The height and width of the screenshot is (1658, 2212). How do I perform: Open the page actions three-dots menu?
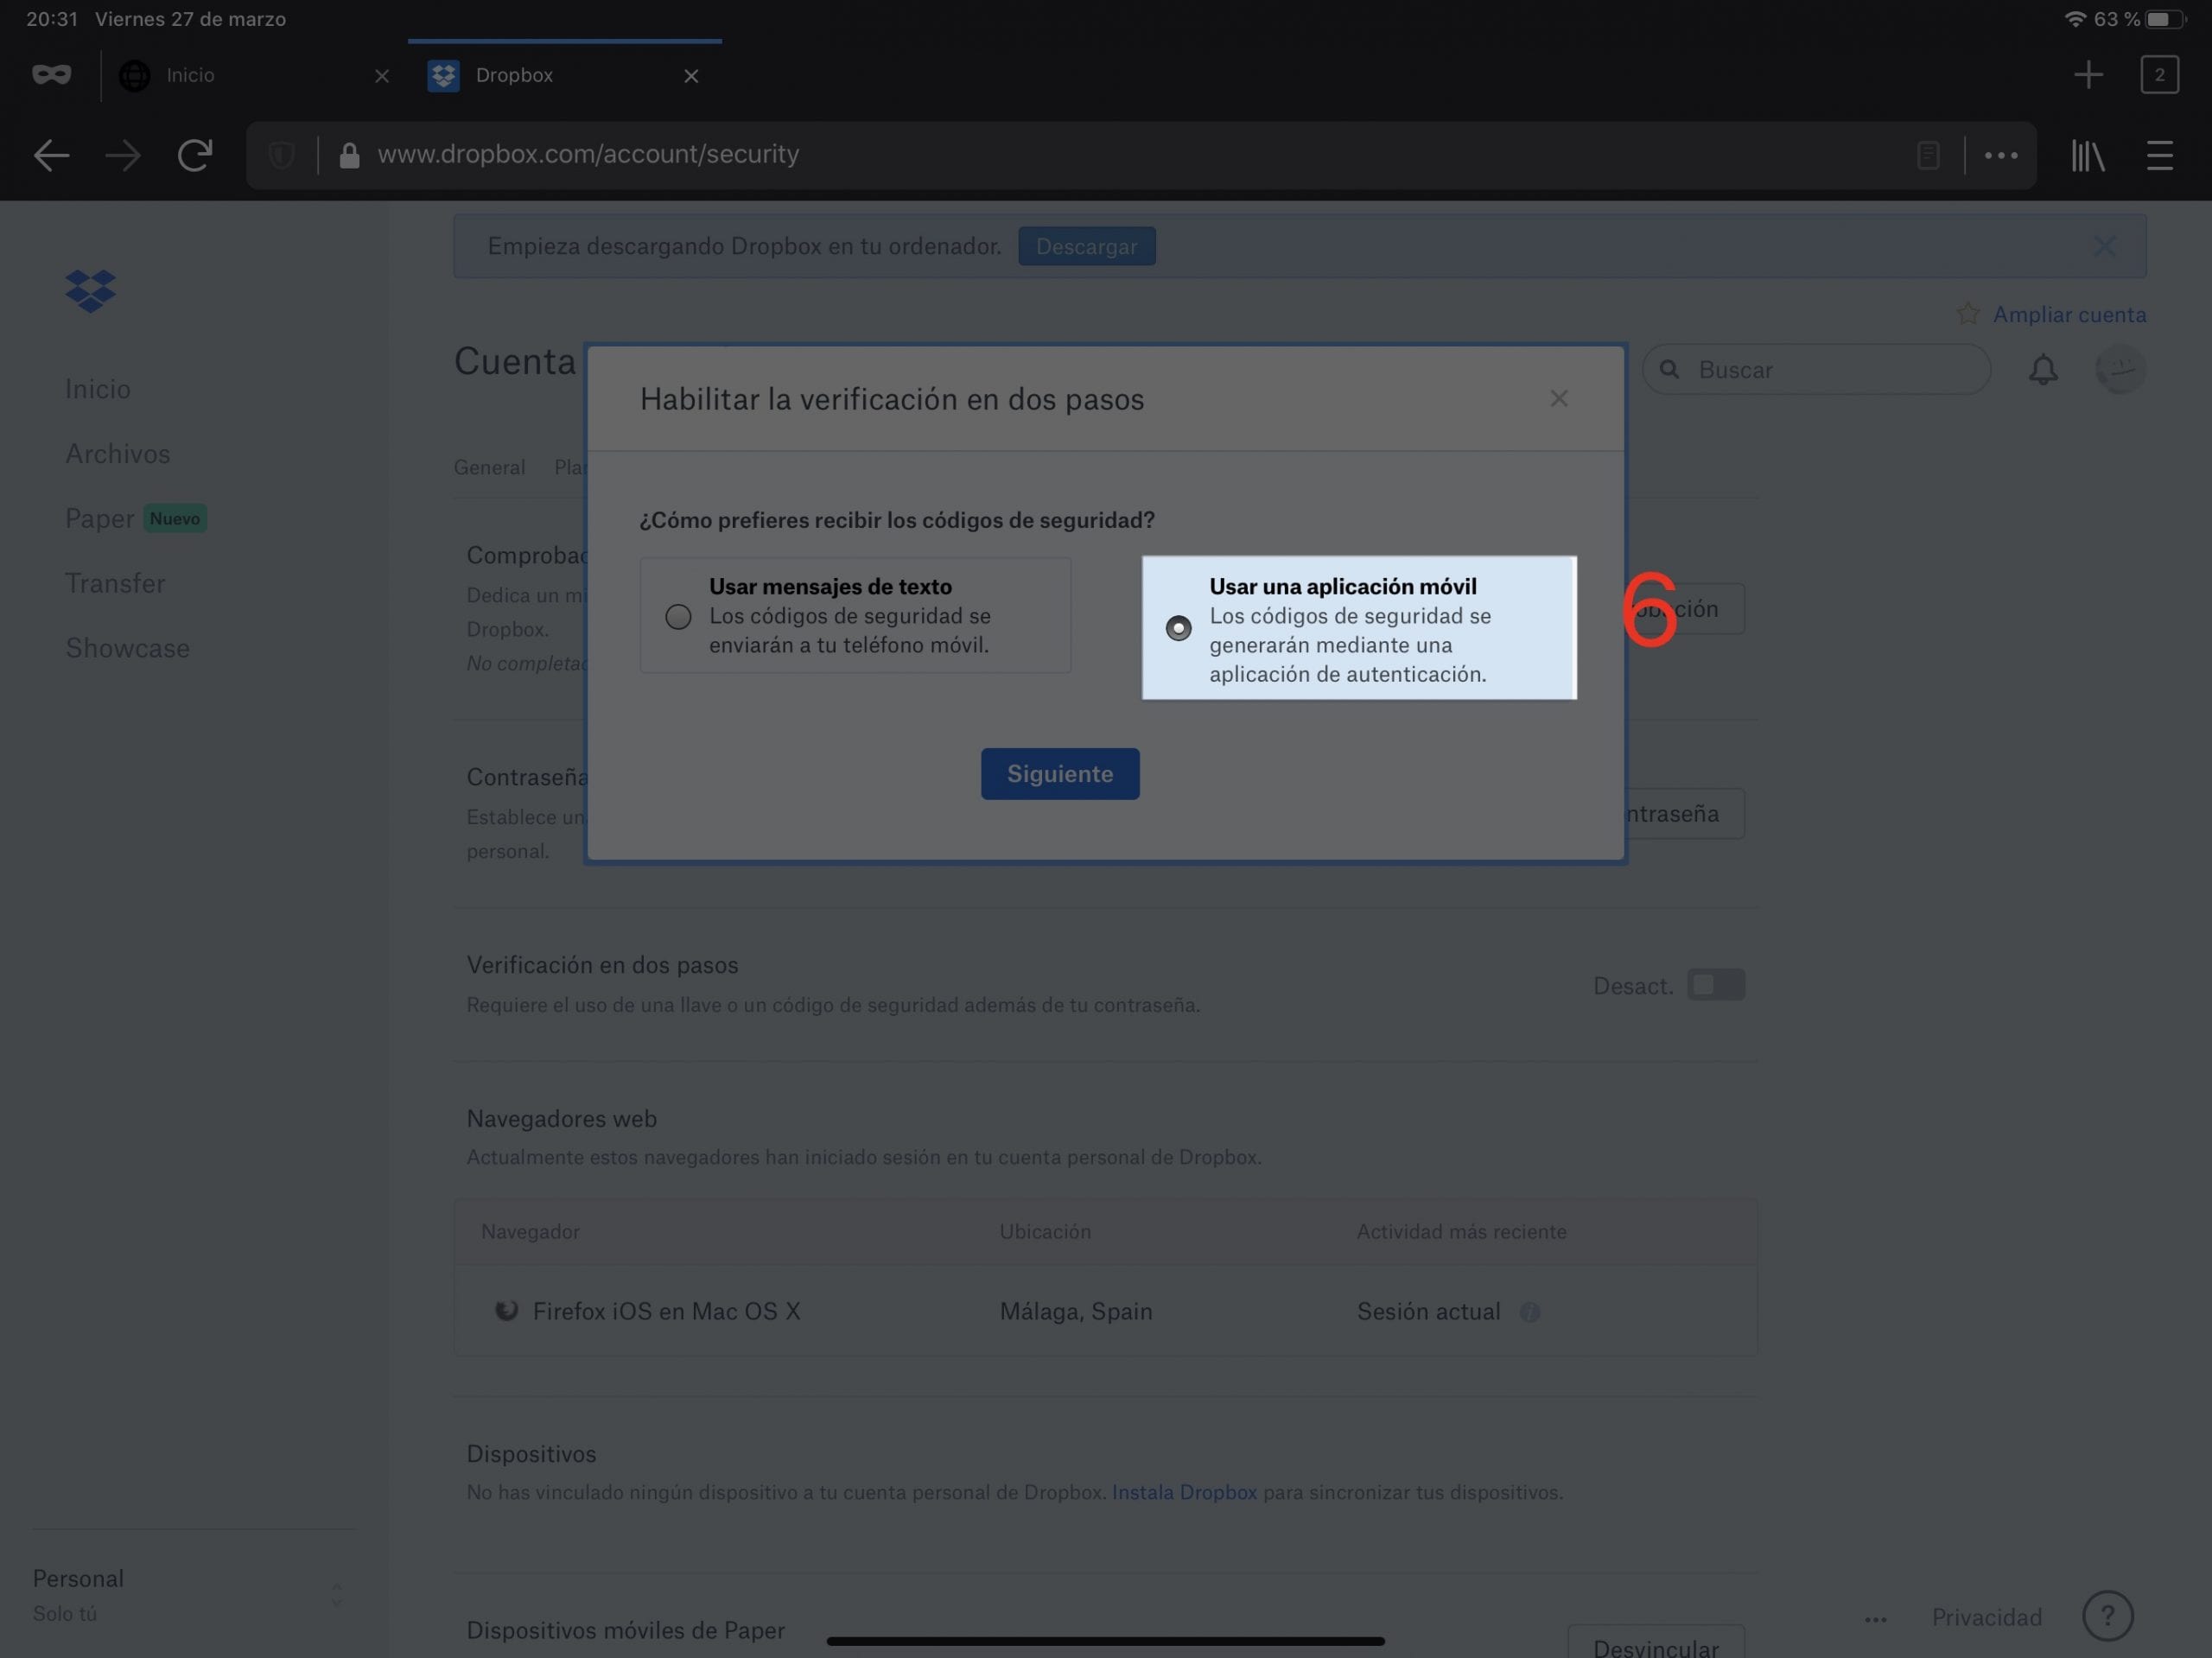click(2000, 155)
